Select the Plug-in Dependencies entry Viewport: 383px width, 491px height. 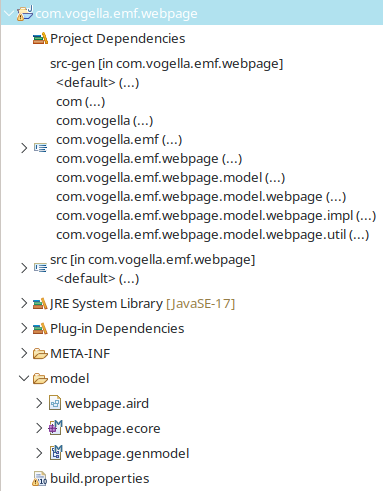(117, 329)
